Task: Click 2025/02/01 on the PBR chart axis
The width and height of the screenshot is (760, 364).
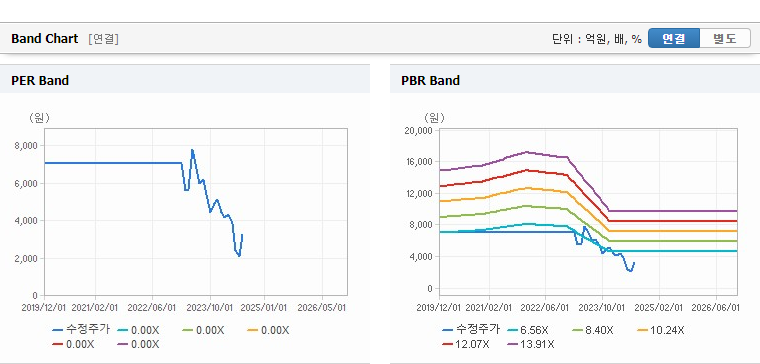Action: coord(659,307)
